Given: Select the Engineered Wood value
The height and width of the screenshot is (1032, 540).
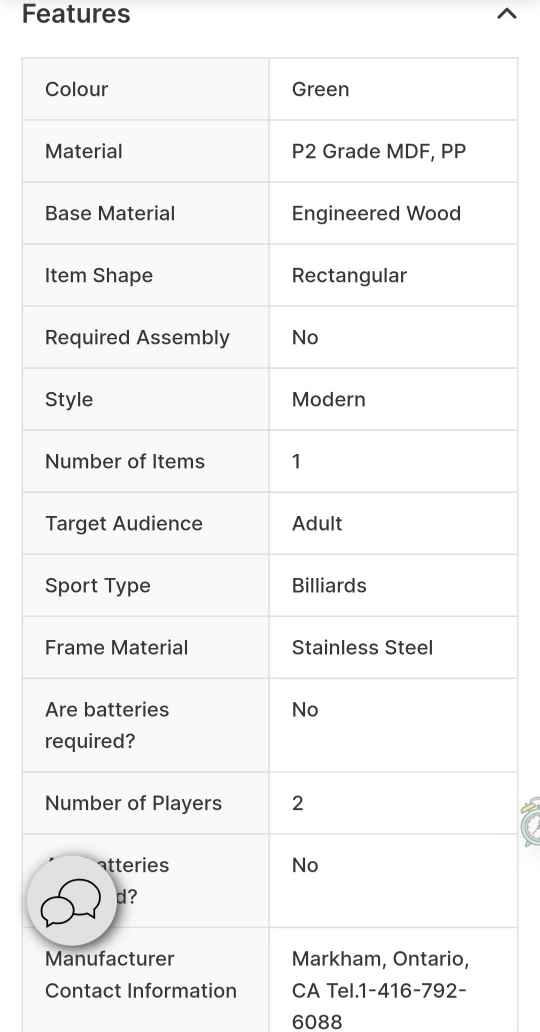Looking at the screenshot, I should [x=376, y=213].
